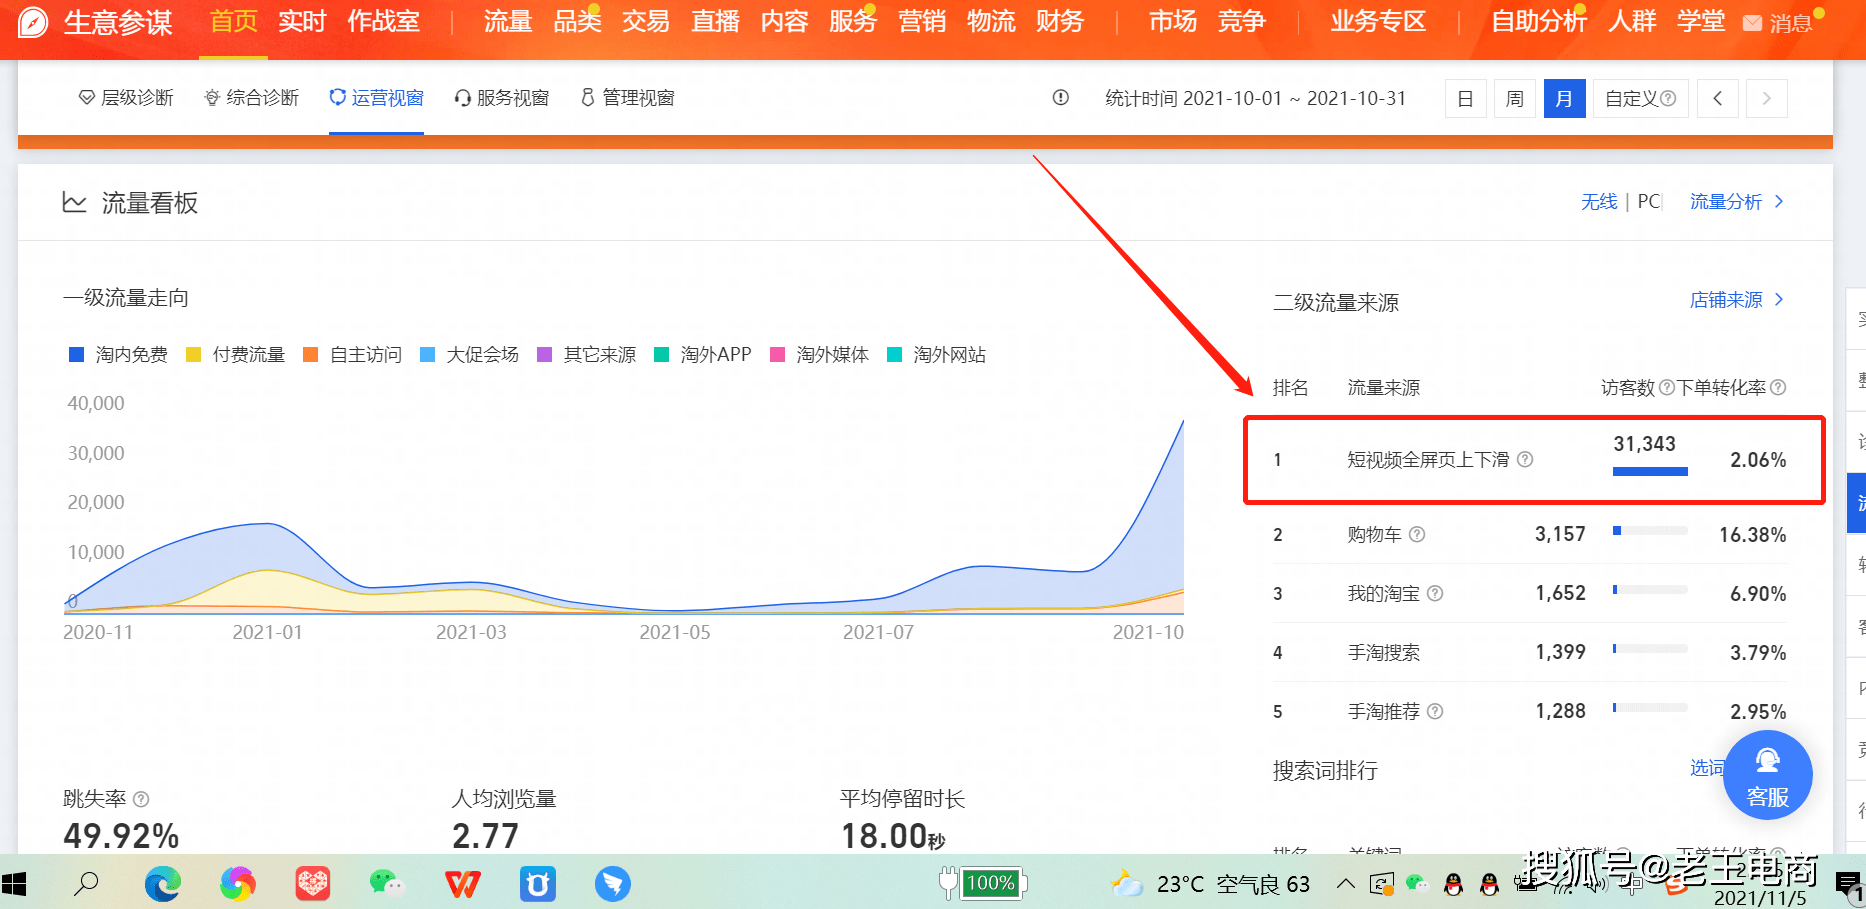This screenshot has height=909, width=1866.
Task: Launch WPS Office from the taskbar
Action: click(462, 884)
